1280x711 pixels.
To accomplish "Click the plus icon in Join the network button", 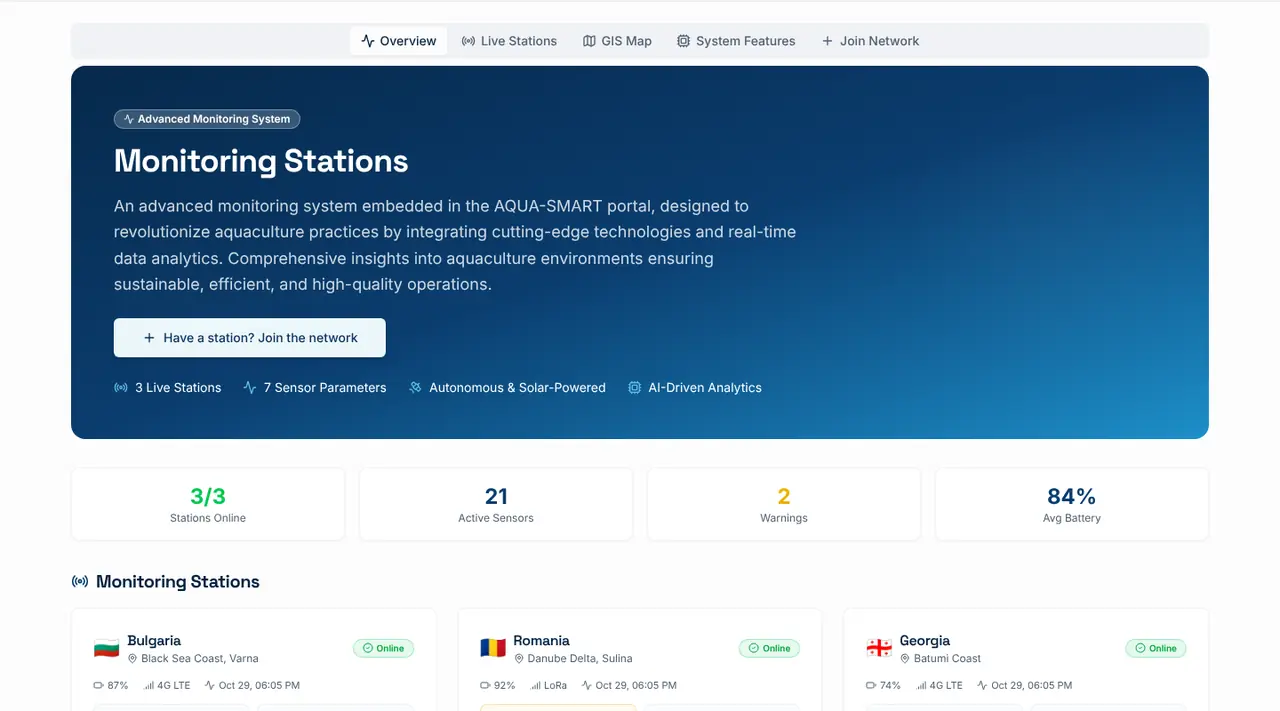I will (x=149, y=338).
